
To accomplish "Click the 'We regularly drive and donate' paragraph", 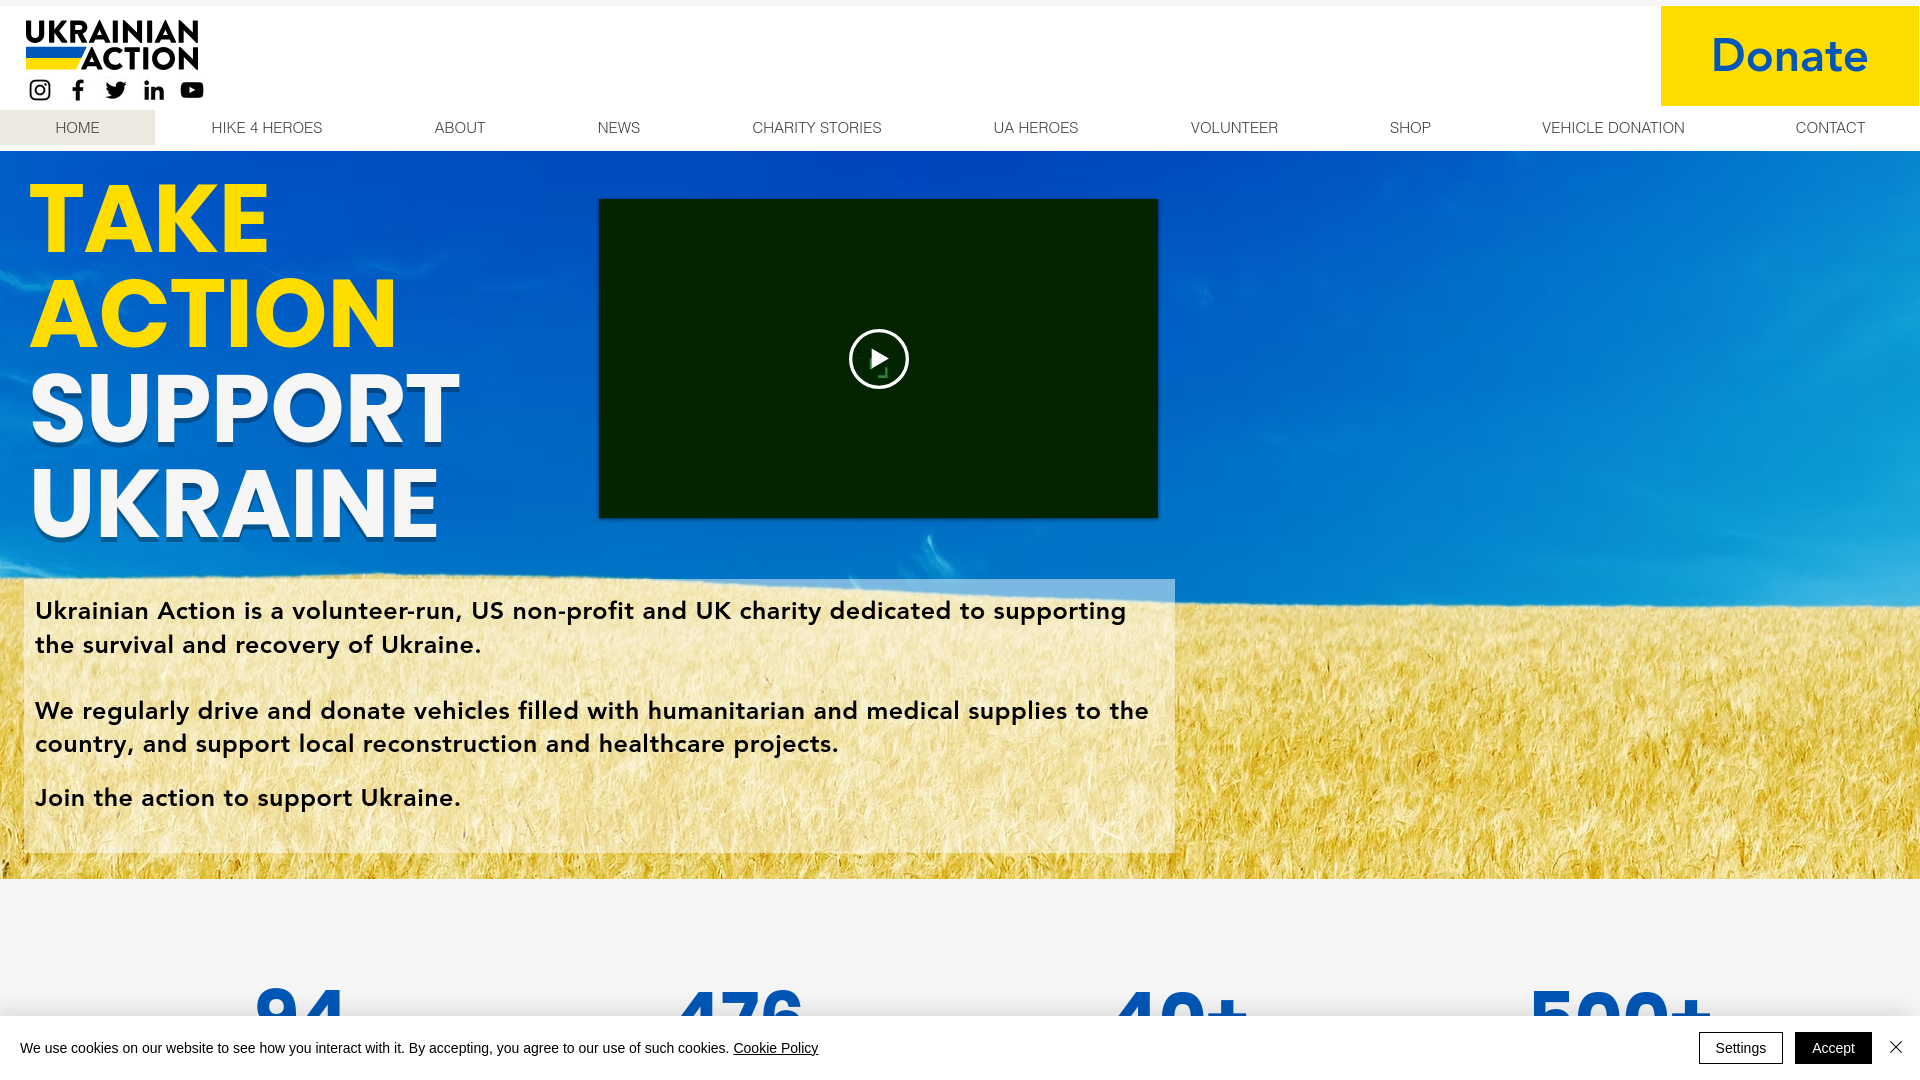I will (592, 727).
